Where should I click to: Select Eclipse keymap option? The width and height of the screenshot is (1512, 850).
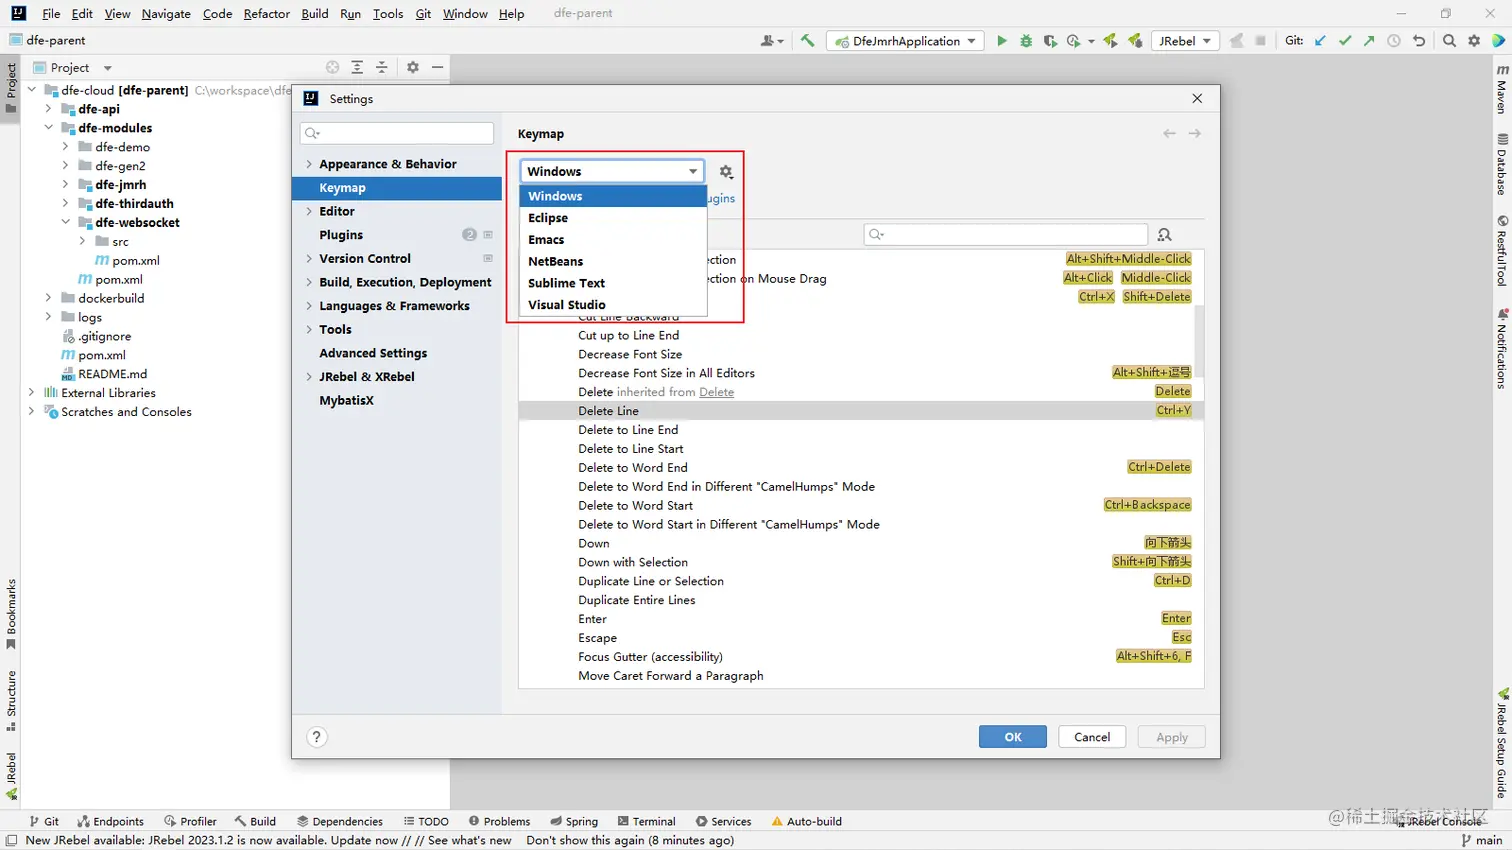(613, 218)
